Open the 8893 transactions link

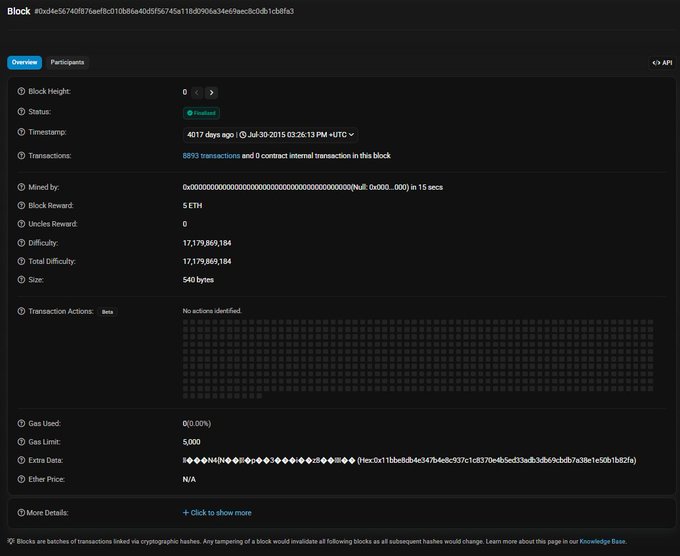(211, 156)
